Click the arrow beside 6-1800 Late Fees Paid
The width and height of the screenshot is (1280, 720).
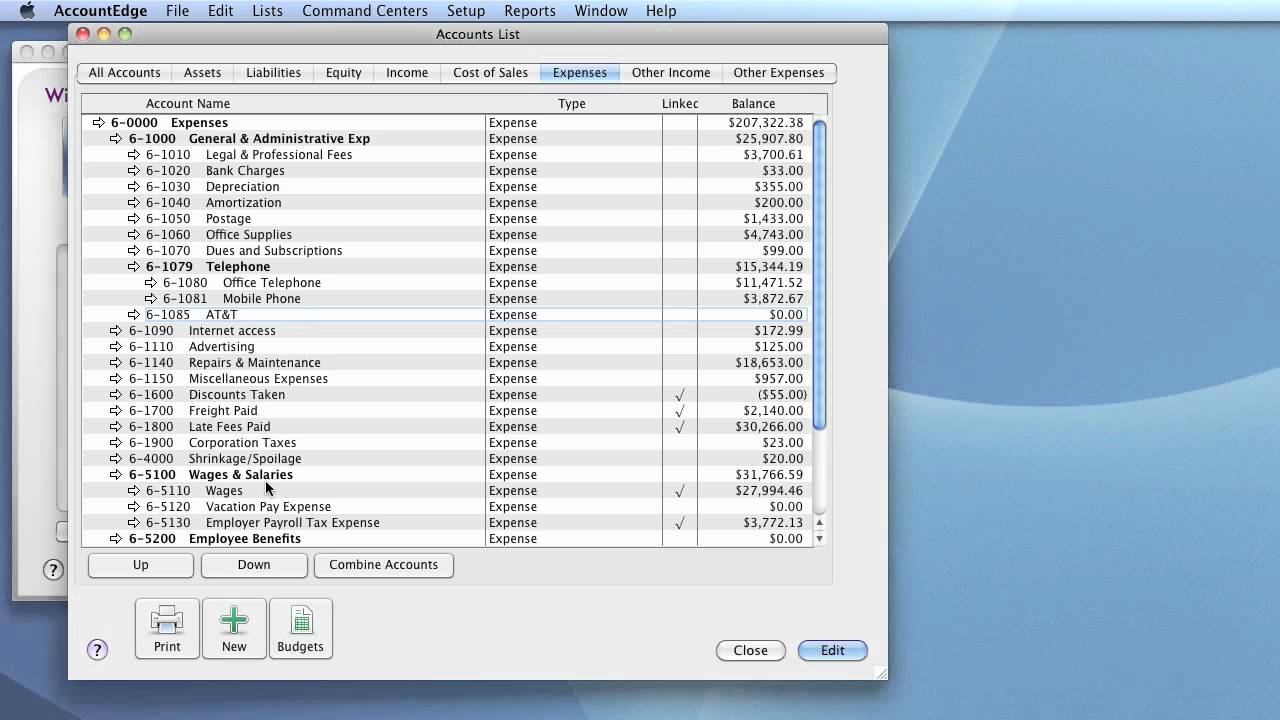point(116,427)
